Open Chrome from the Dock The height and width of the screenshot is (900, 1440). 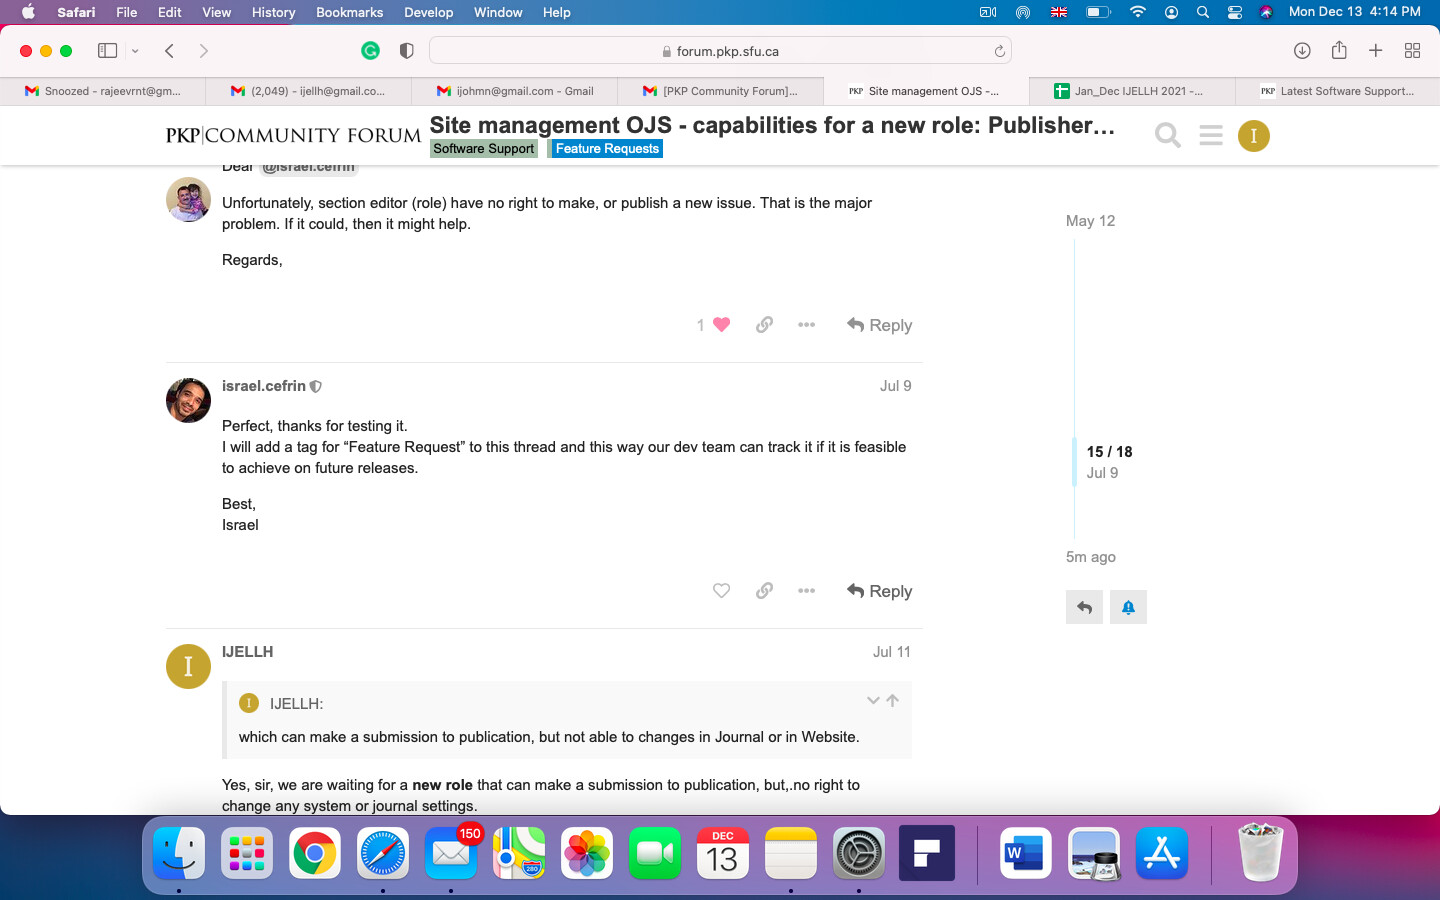tap(314, 854)
